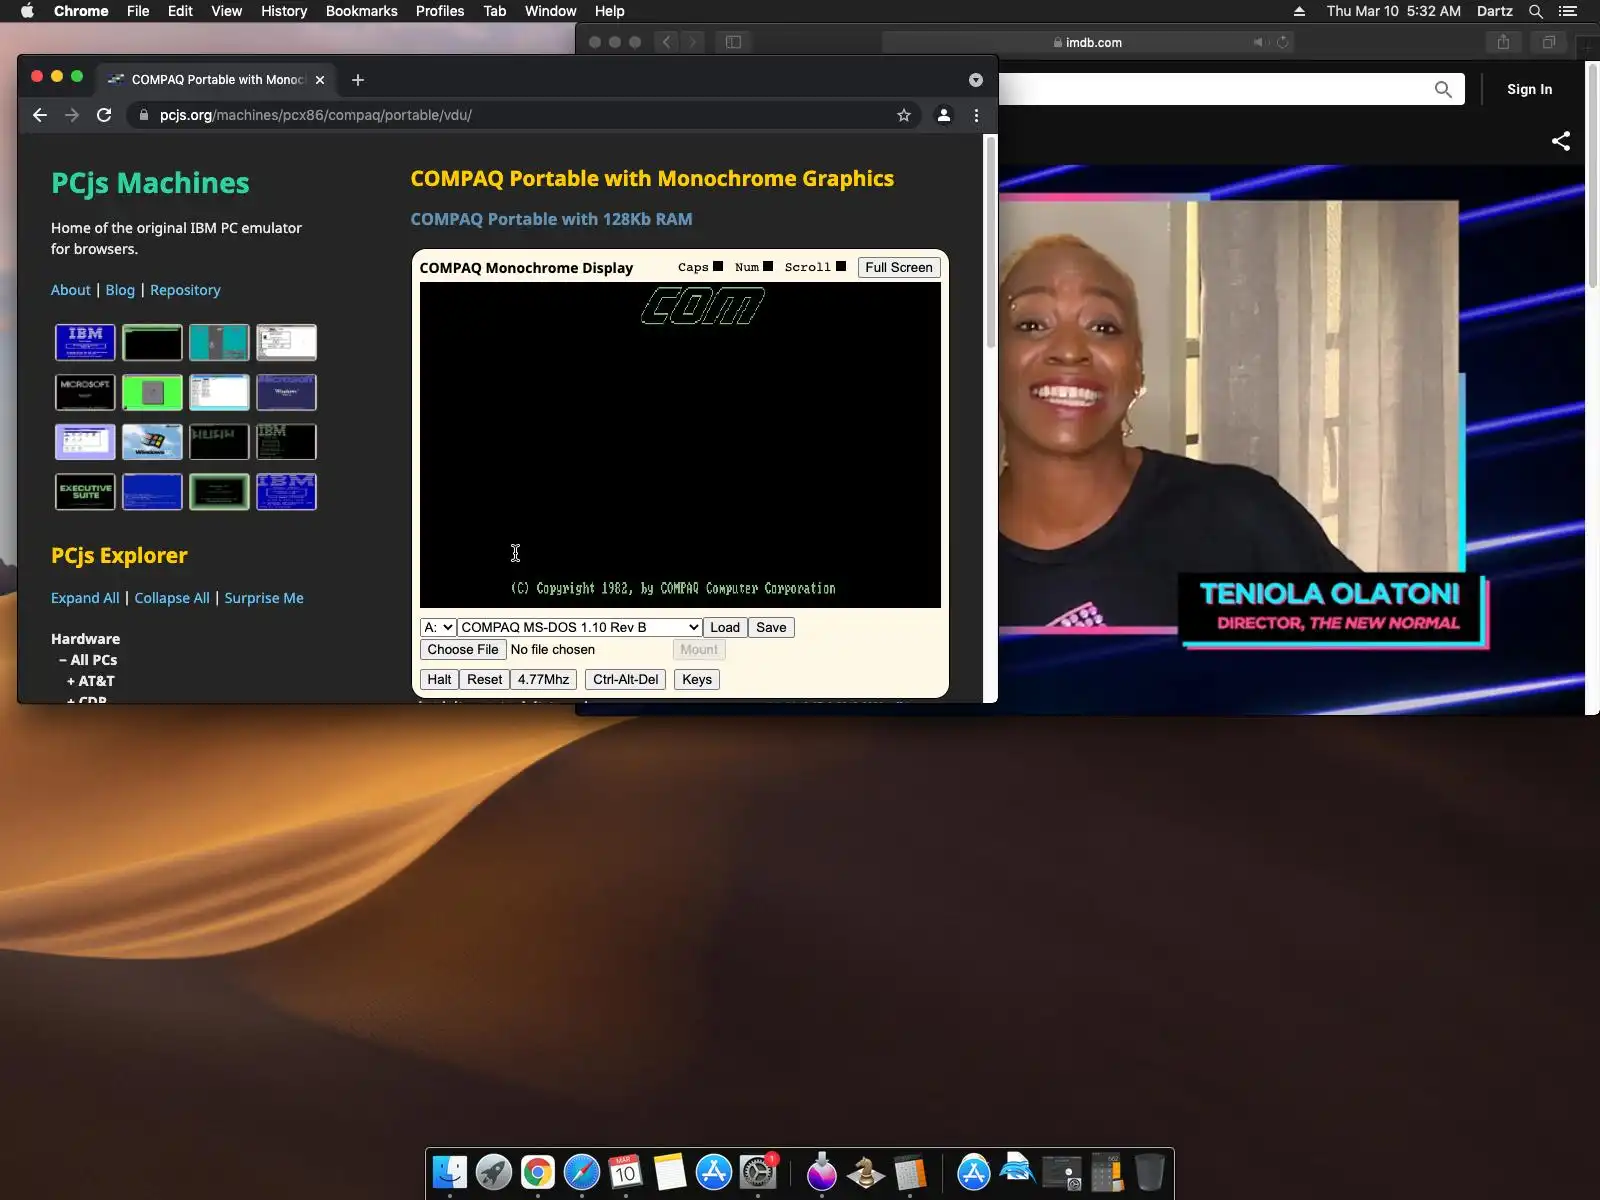Viewport: 1600px width, 1200px height.
Task: Follow the Blog link
Action: pos(120,290)
